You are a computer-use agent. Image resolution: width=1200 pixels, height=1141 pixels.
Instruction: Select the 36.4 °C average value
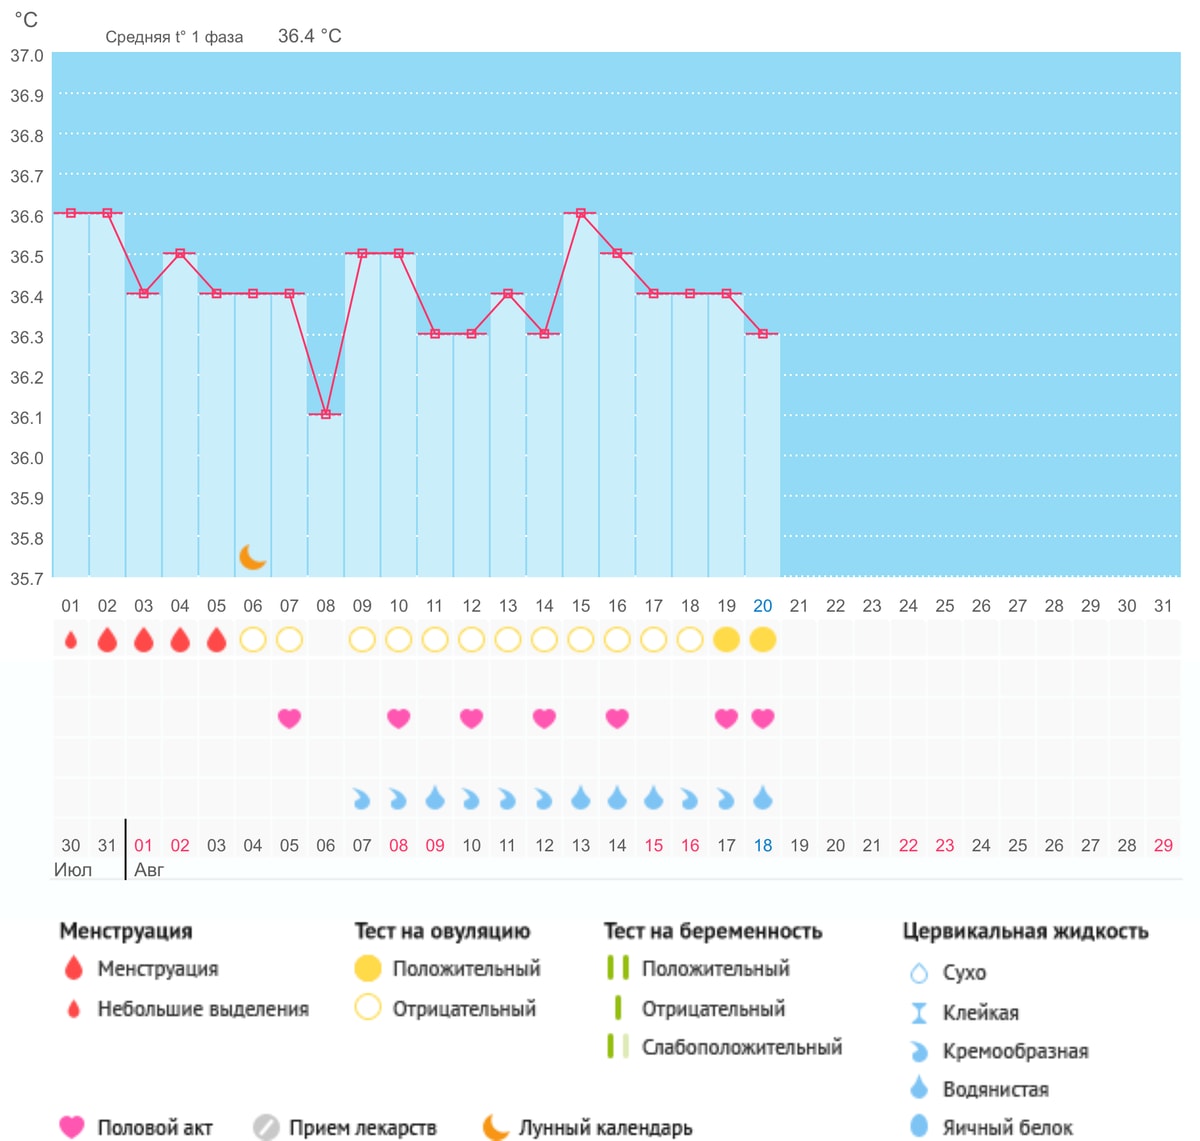click(310, 36)
